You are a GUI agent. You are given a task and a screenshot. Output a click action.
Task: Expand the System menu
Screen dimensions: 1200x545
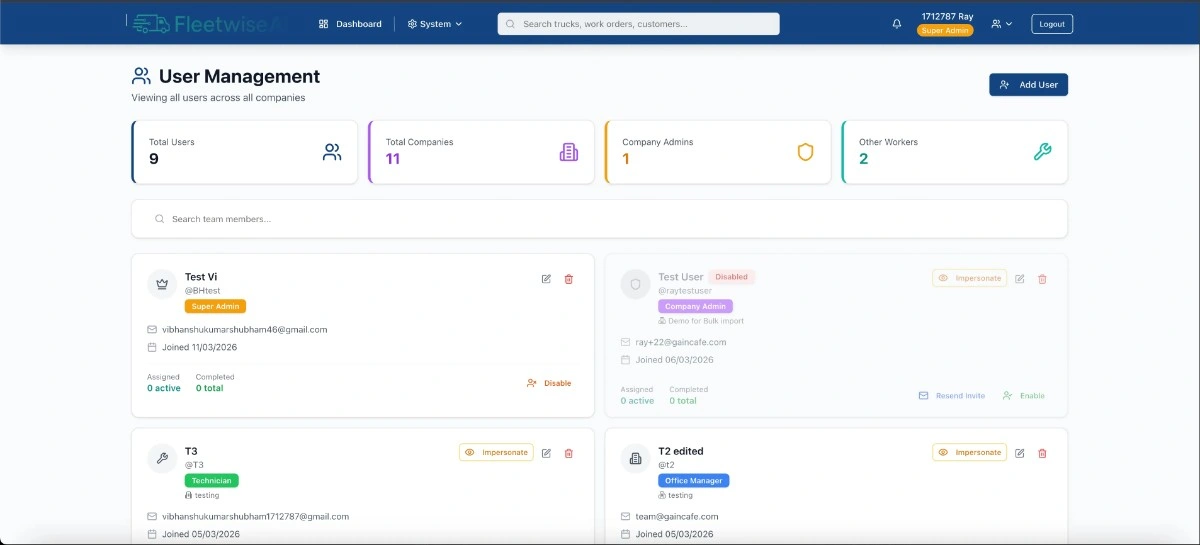(x=435, y=24)
